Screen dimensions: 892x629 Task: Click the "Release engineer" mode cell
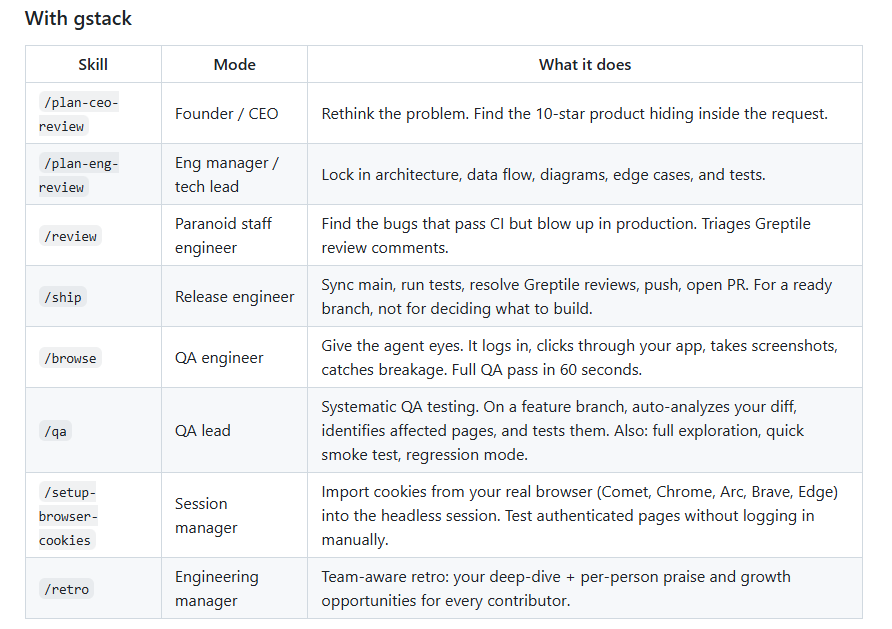coord(234,297)
